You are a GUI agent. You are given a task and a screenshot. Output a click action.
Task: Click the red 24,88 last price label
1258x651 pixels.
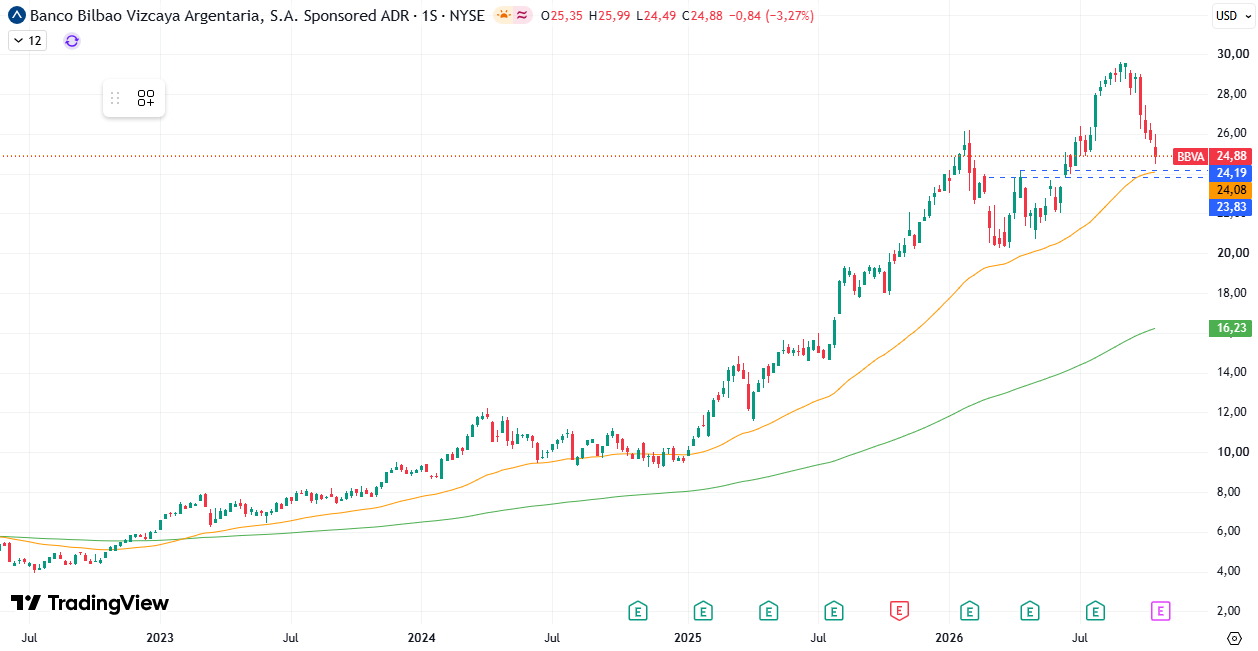[x=1230, y=156]
